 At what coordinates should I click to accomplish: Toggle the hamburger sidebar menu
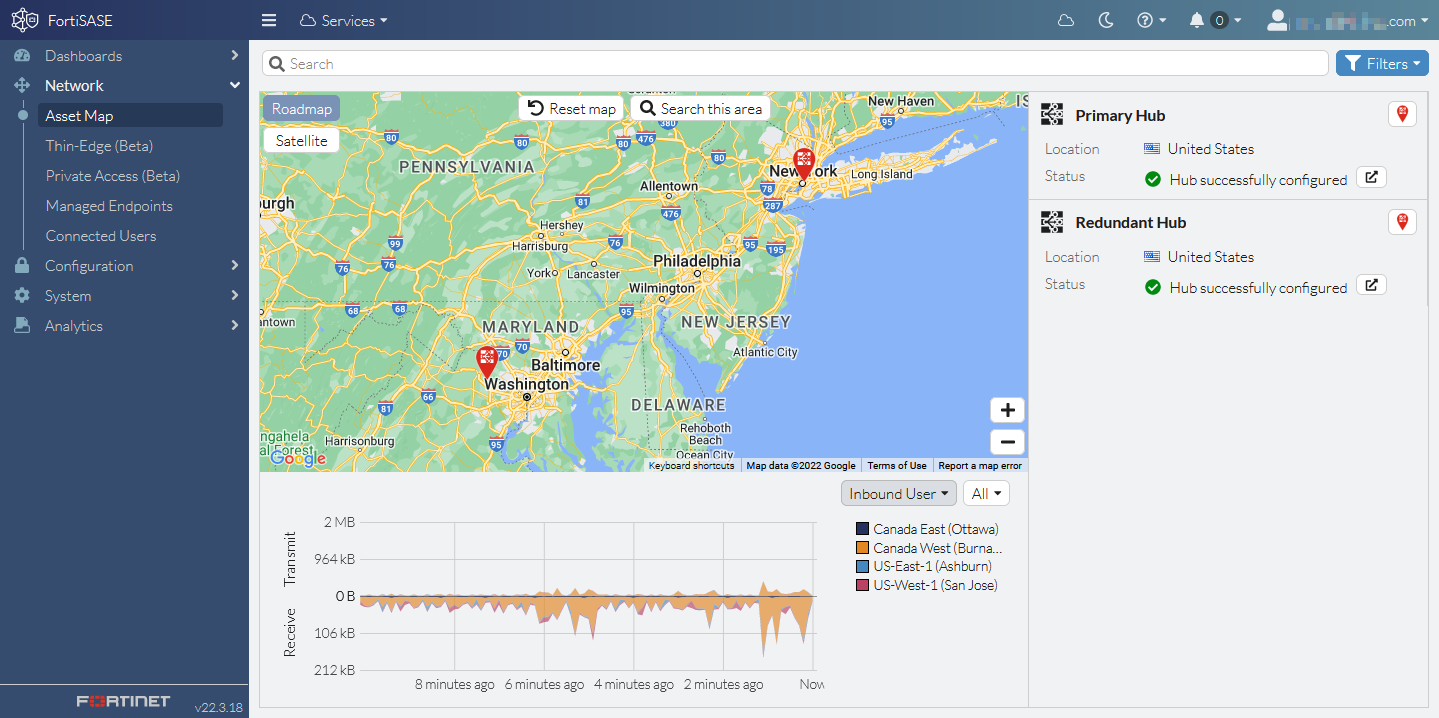pos(268,20)
